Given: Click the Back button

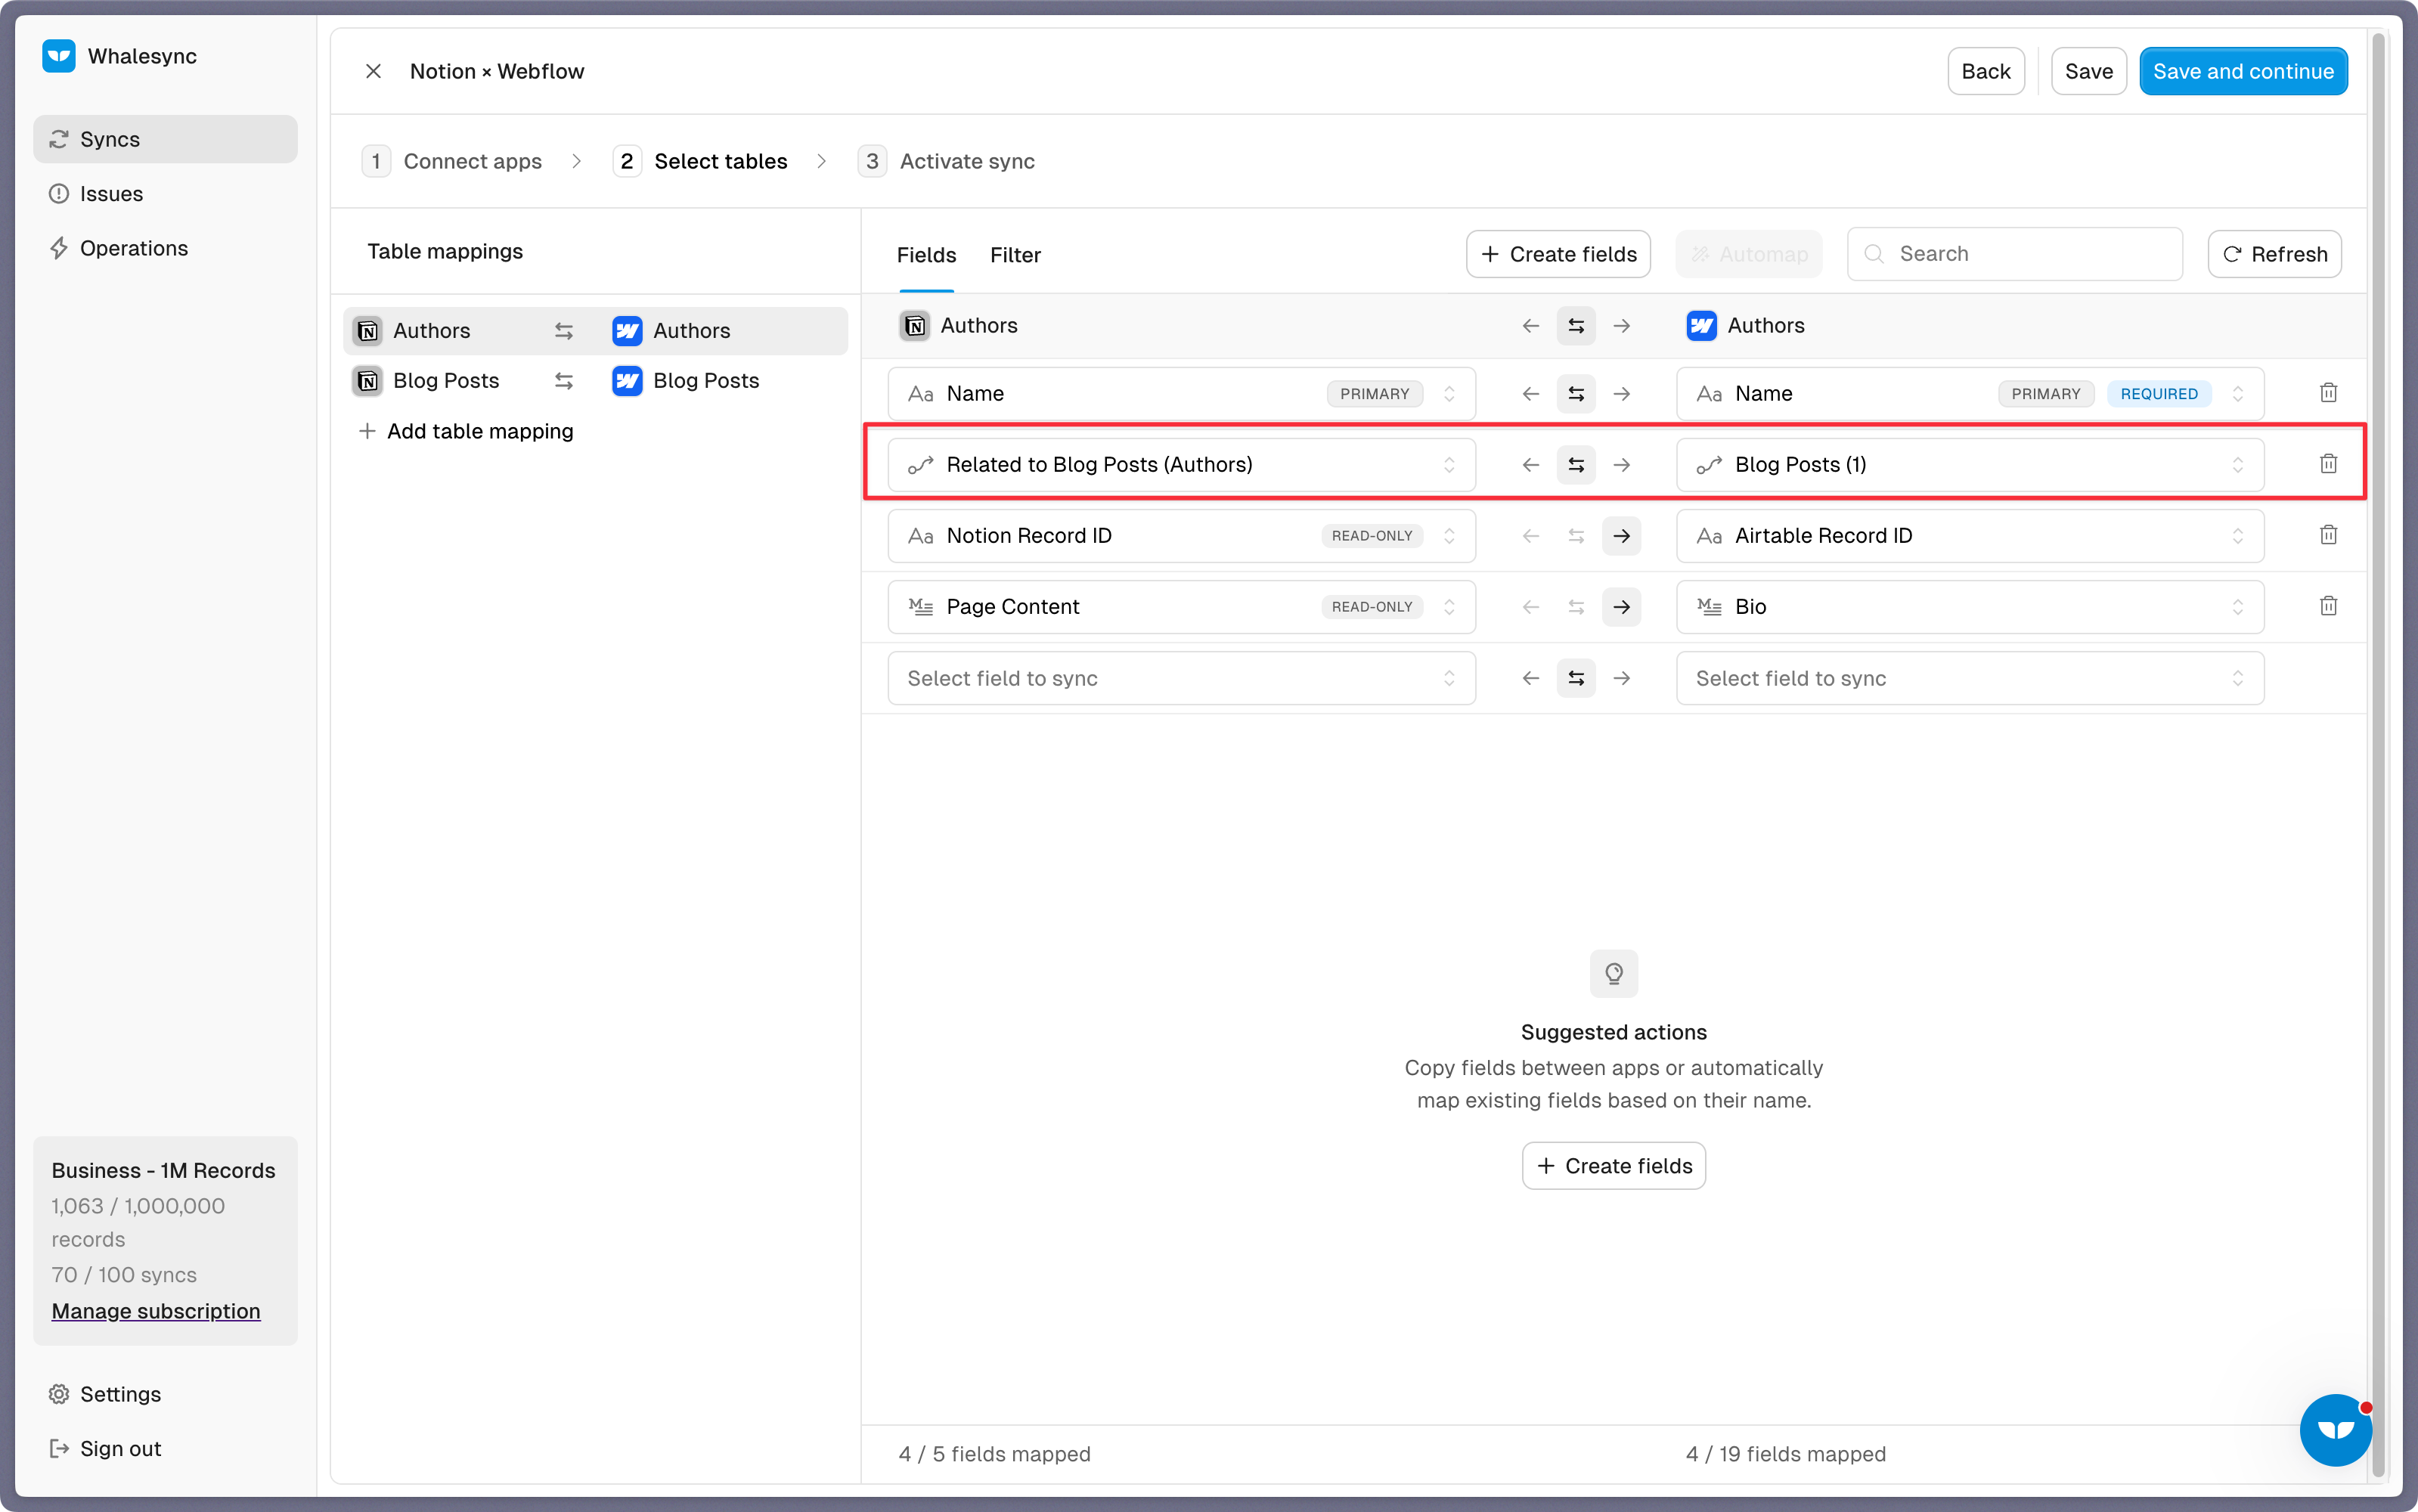Looking at the screenshot, I should coord(1985,71).
